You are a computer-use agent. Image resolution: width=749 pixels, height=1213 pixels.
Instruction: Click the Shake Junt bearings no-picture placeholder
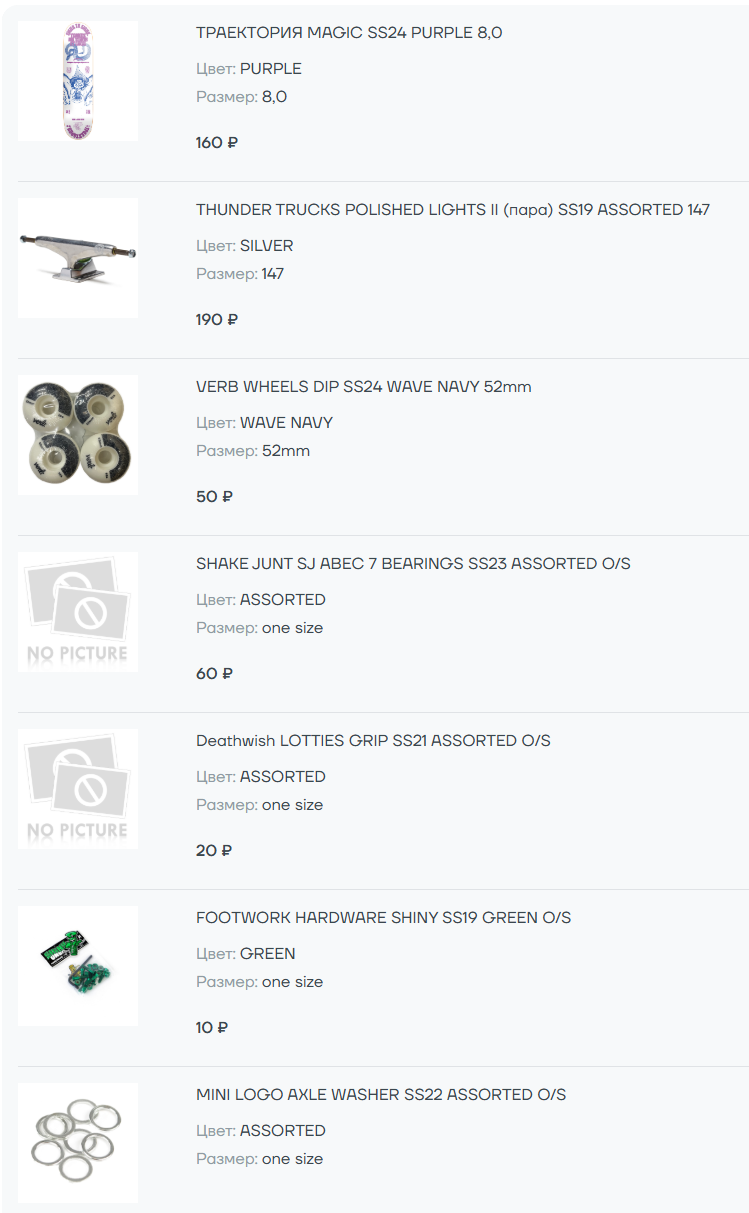pos(78,612)
